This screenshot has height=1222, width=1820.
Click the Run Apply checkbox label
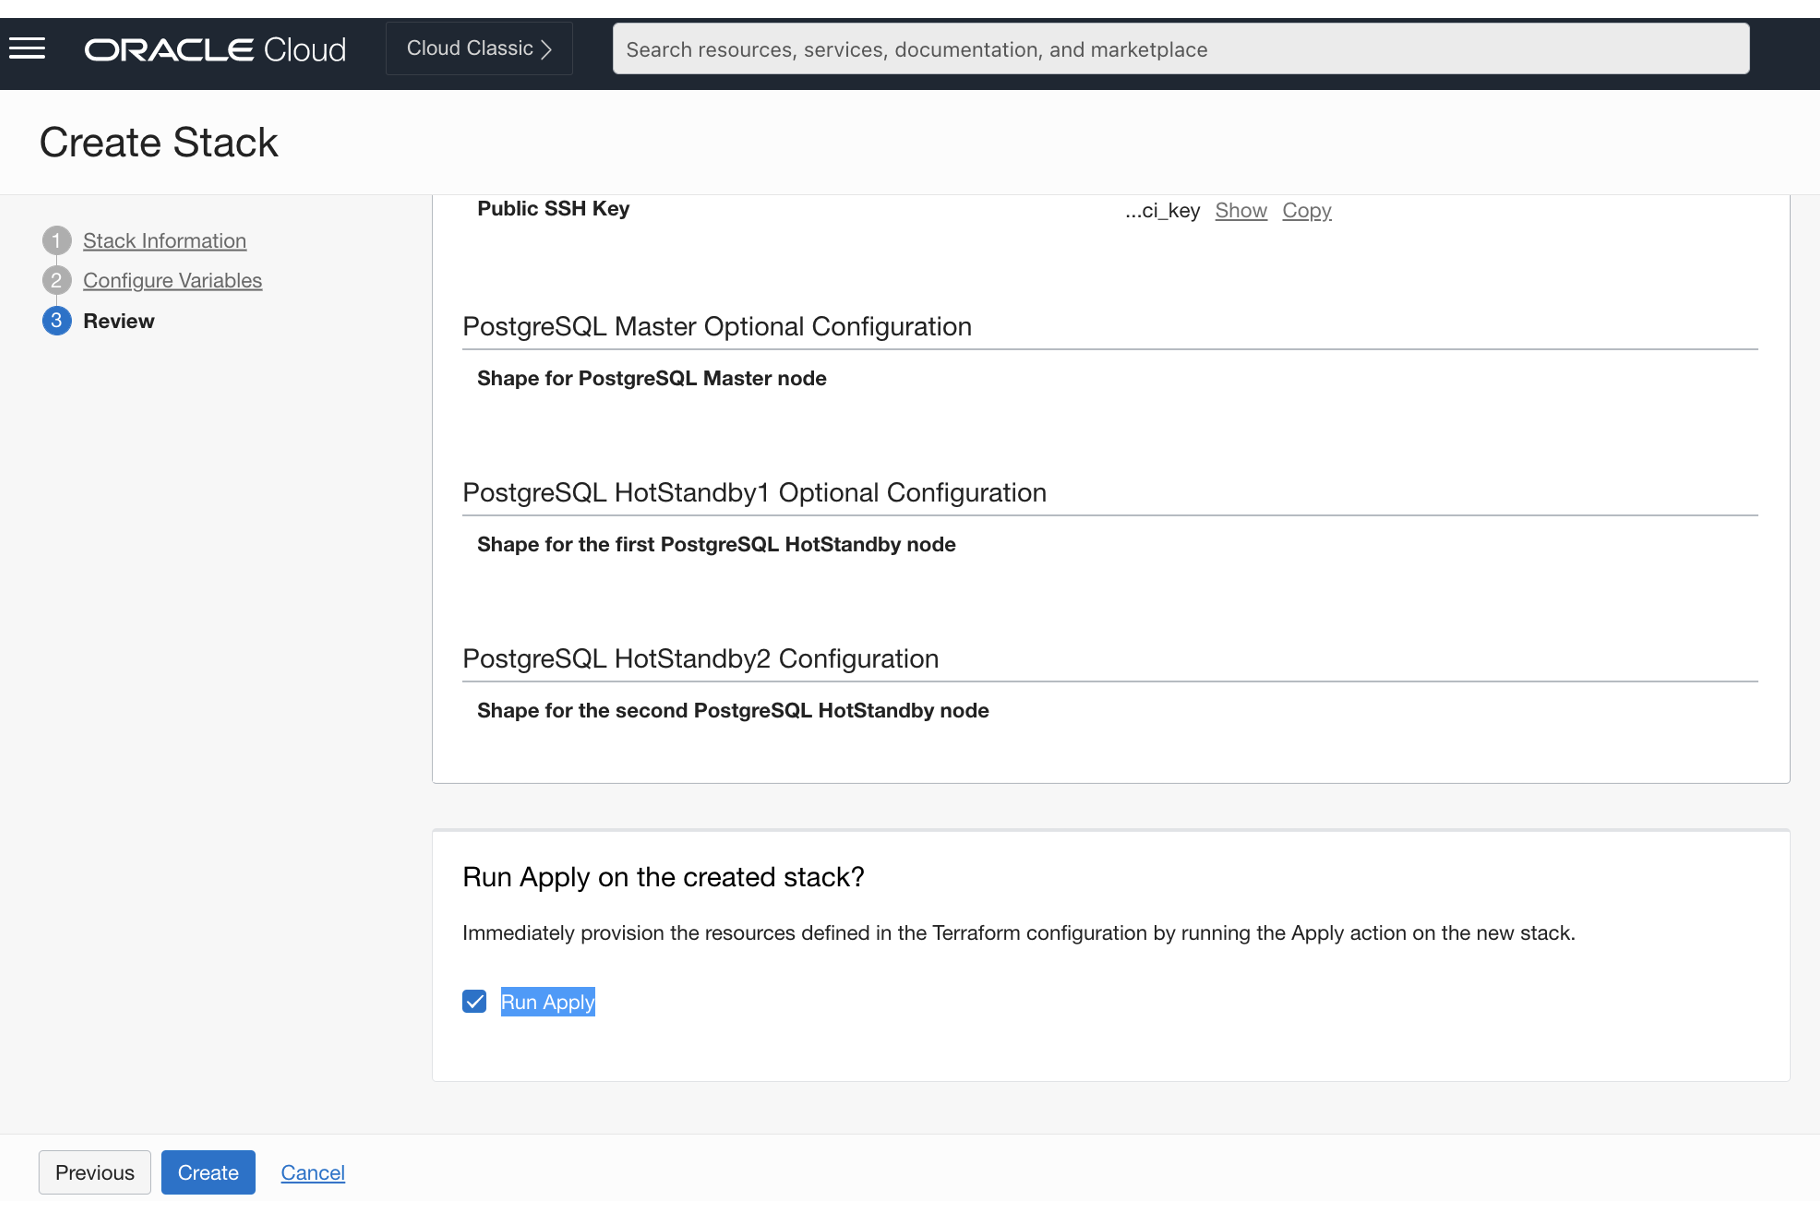click(x=547, y=1001)
